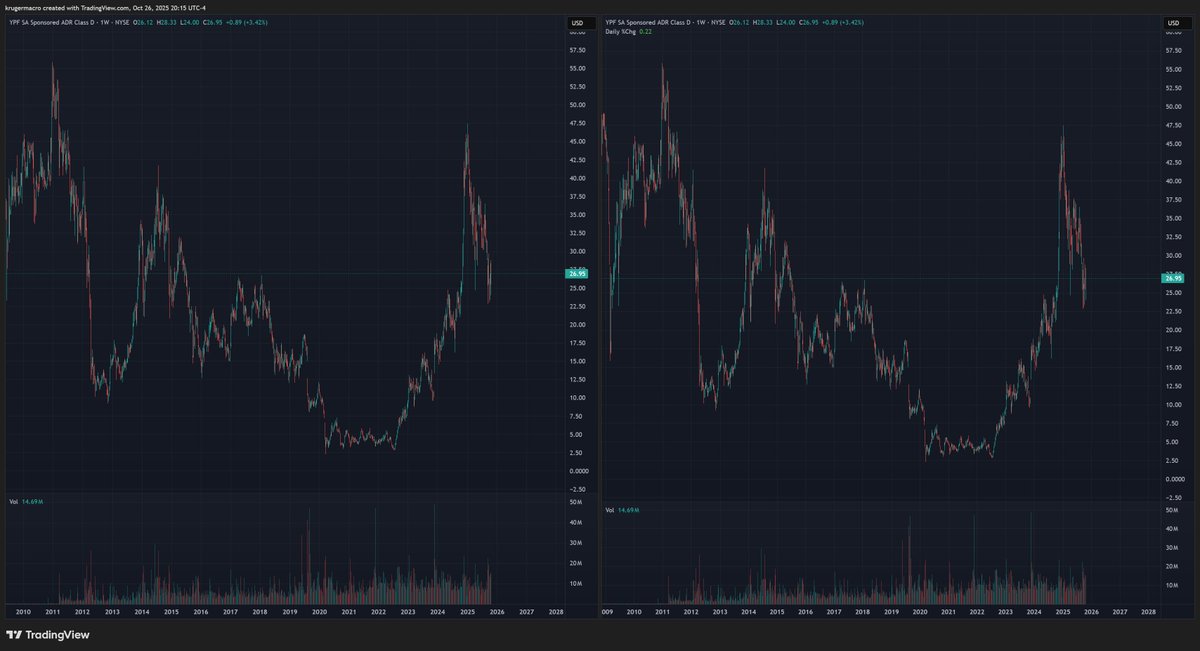The height and width of the screenshot is (651, 1200).
Task: Click the 2028 label on right chart time axis
Action: click(x=1149, y=611)
